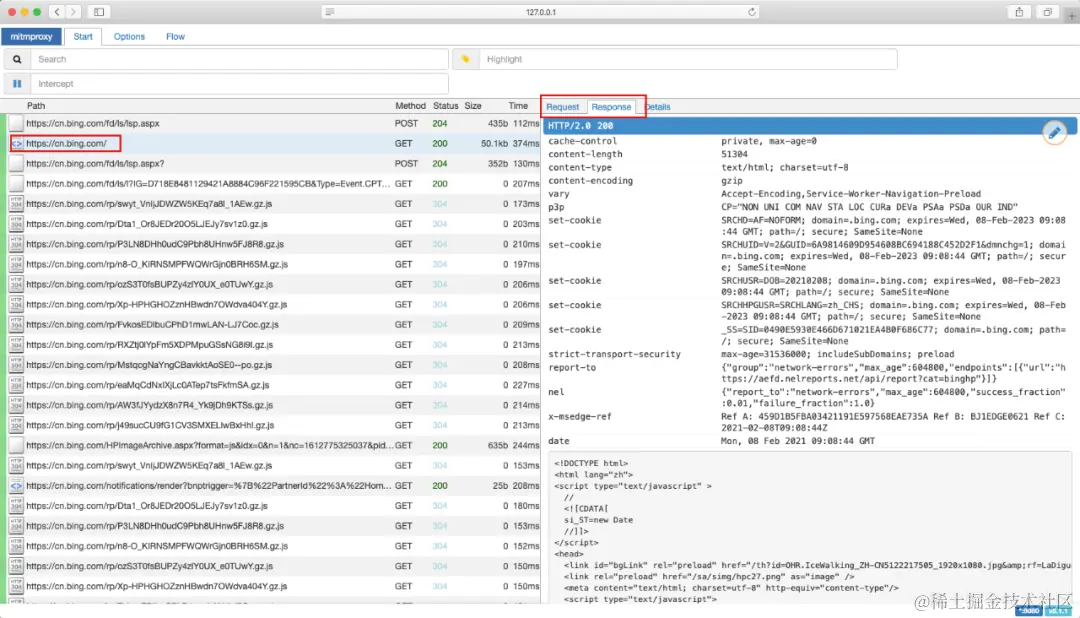
Task: Click the <!DOCTYPE html> response body line
Action: (591, 464)
